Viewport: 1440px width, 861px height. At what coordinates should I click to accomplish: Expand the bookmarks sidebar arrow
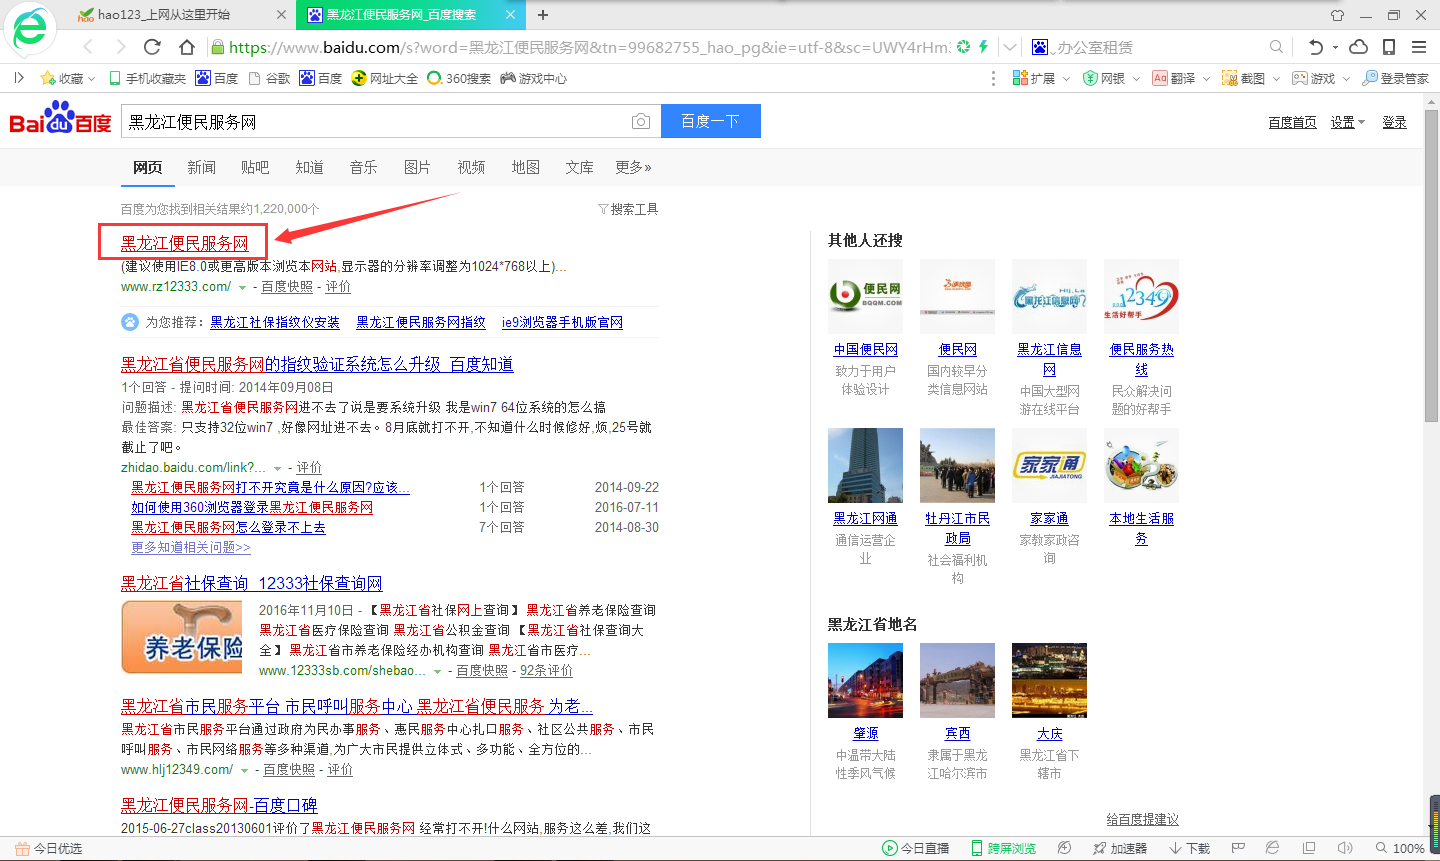coord(18,78)
